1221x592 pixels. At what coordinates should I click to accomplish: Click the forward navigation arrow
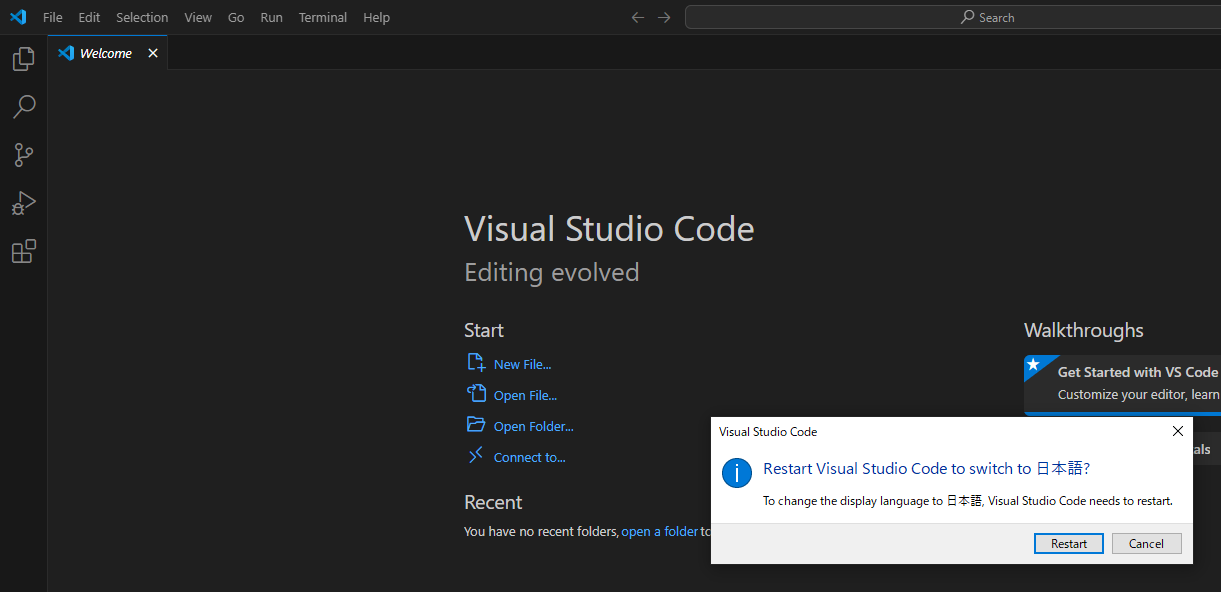click(664, 17)
